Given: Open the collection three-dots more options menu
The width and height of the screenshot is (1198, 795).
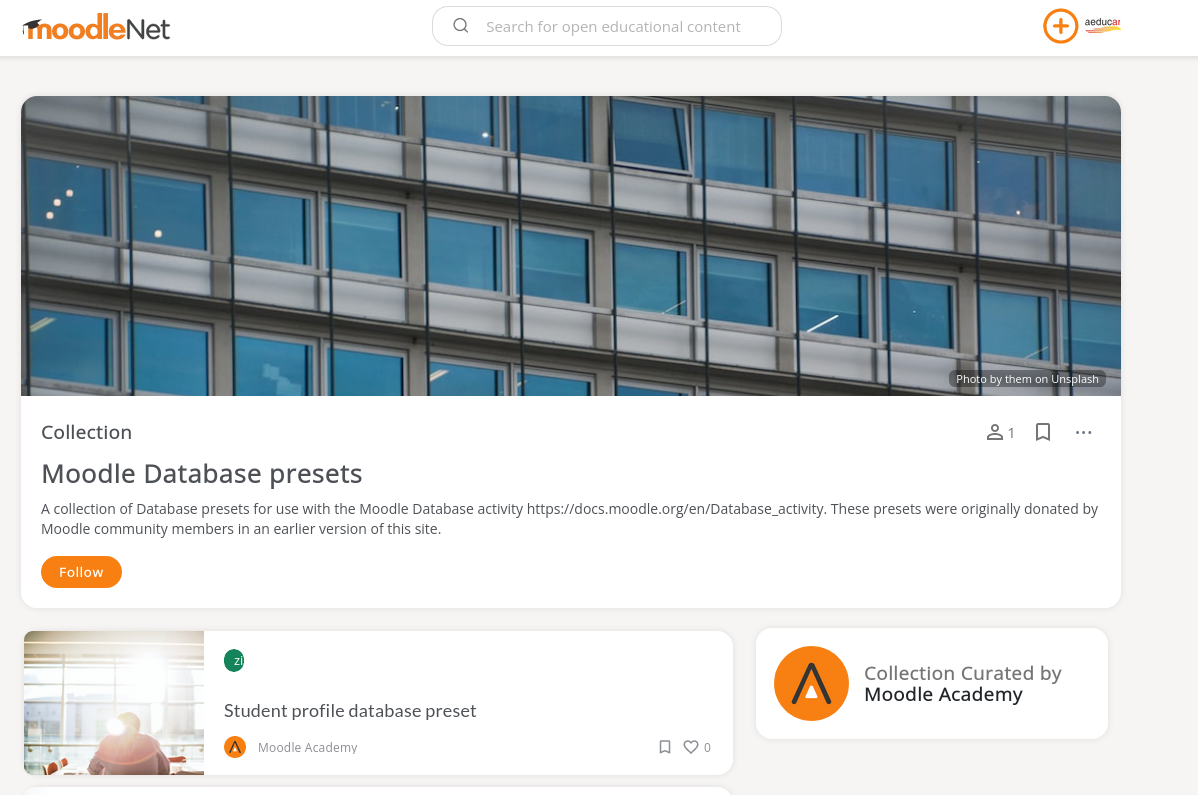Looking at the screenshot, I should coord(1083,432).
